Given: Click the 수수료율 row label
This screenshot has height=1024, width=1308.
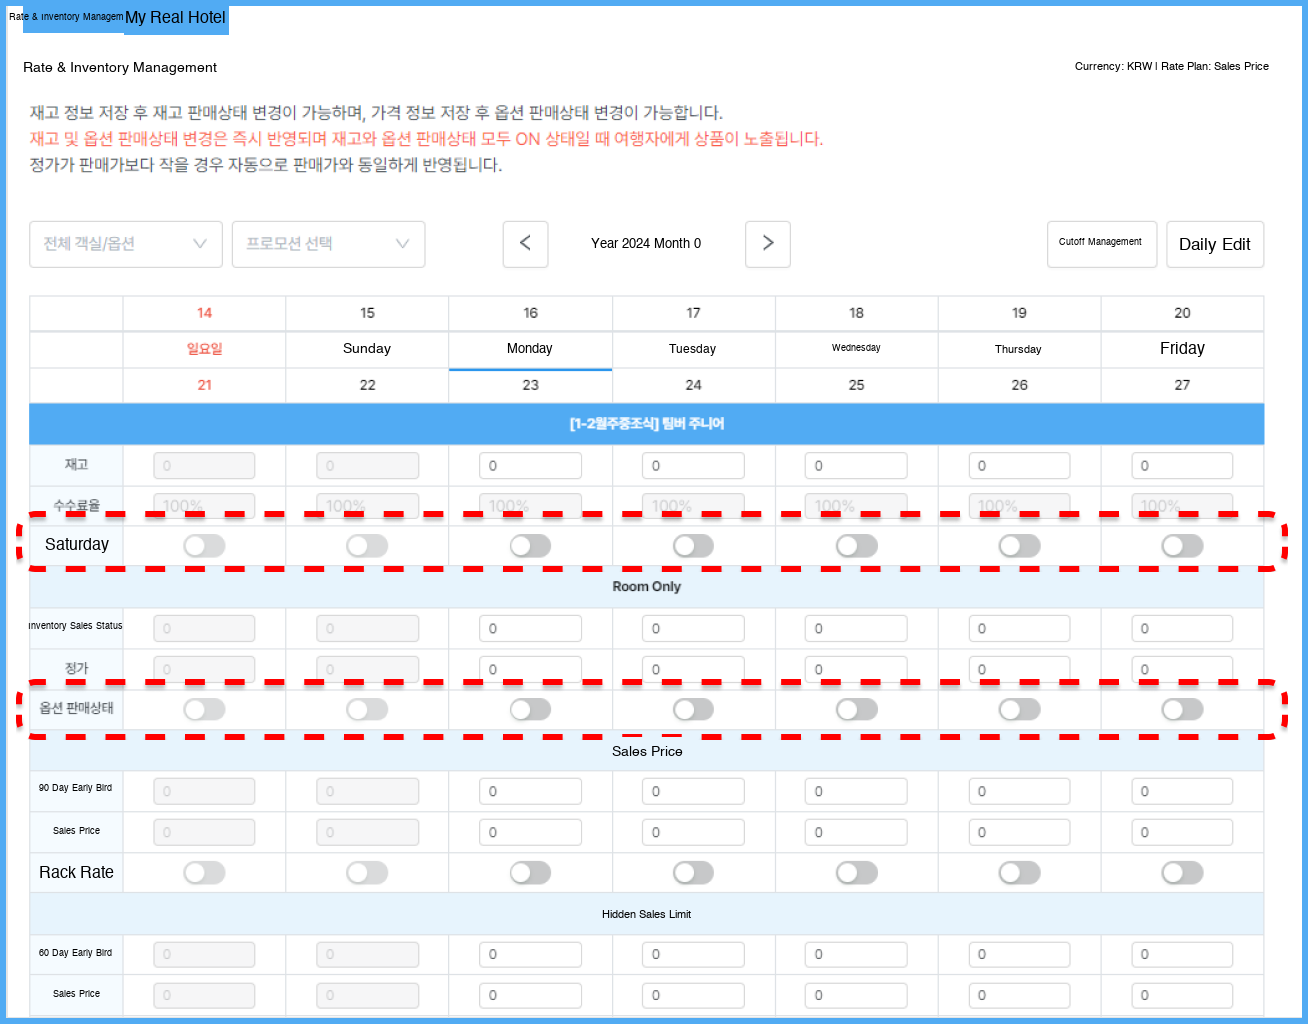Looking at the screenshot, I should [76, 505].
